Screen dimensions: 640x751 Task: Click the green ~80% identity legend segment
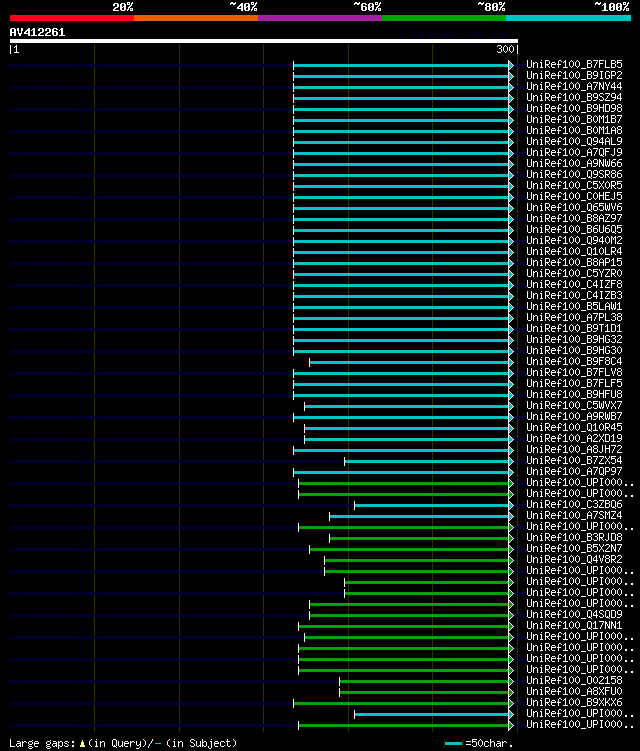444,18
